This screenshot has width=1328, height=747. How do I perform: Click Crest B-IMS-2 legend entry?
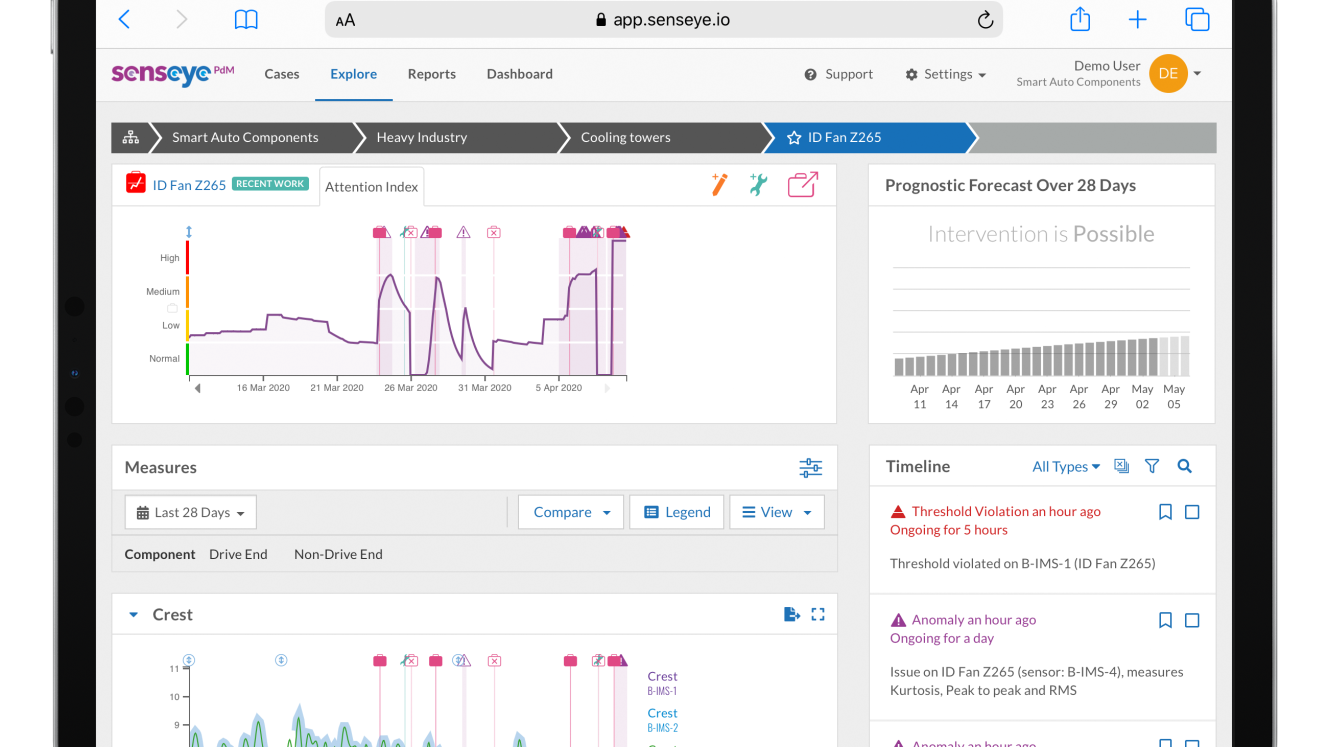click(x=662, y=720)
